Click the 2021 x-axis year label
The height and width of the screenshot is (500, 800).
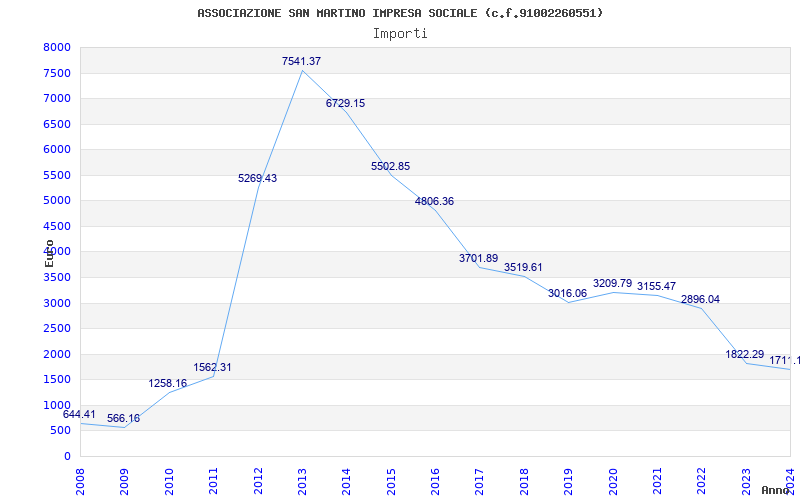point(657,481)
